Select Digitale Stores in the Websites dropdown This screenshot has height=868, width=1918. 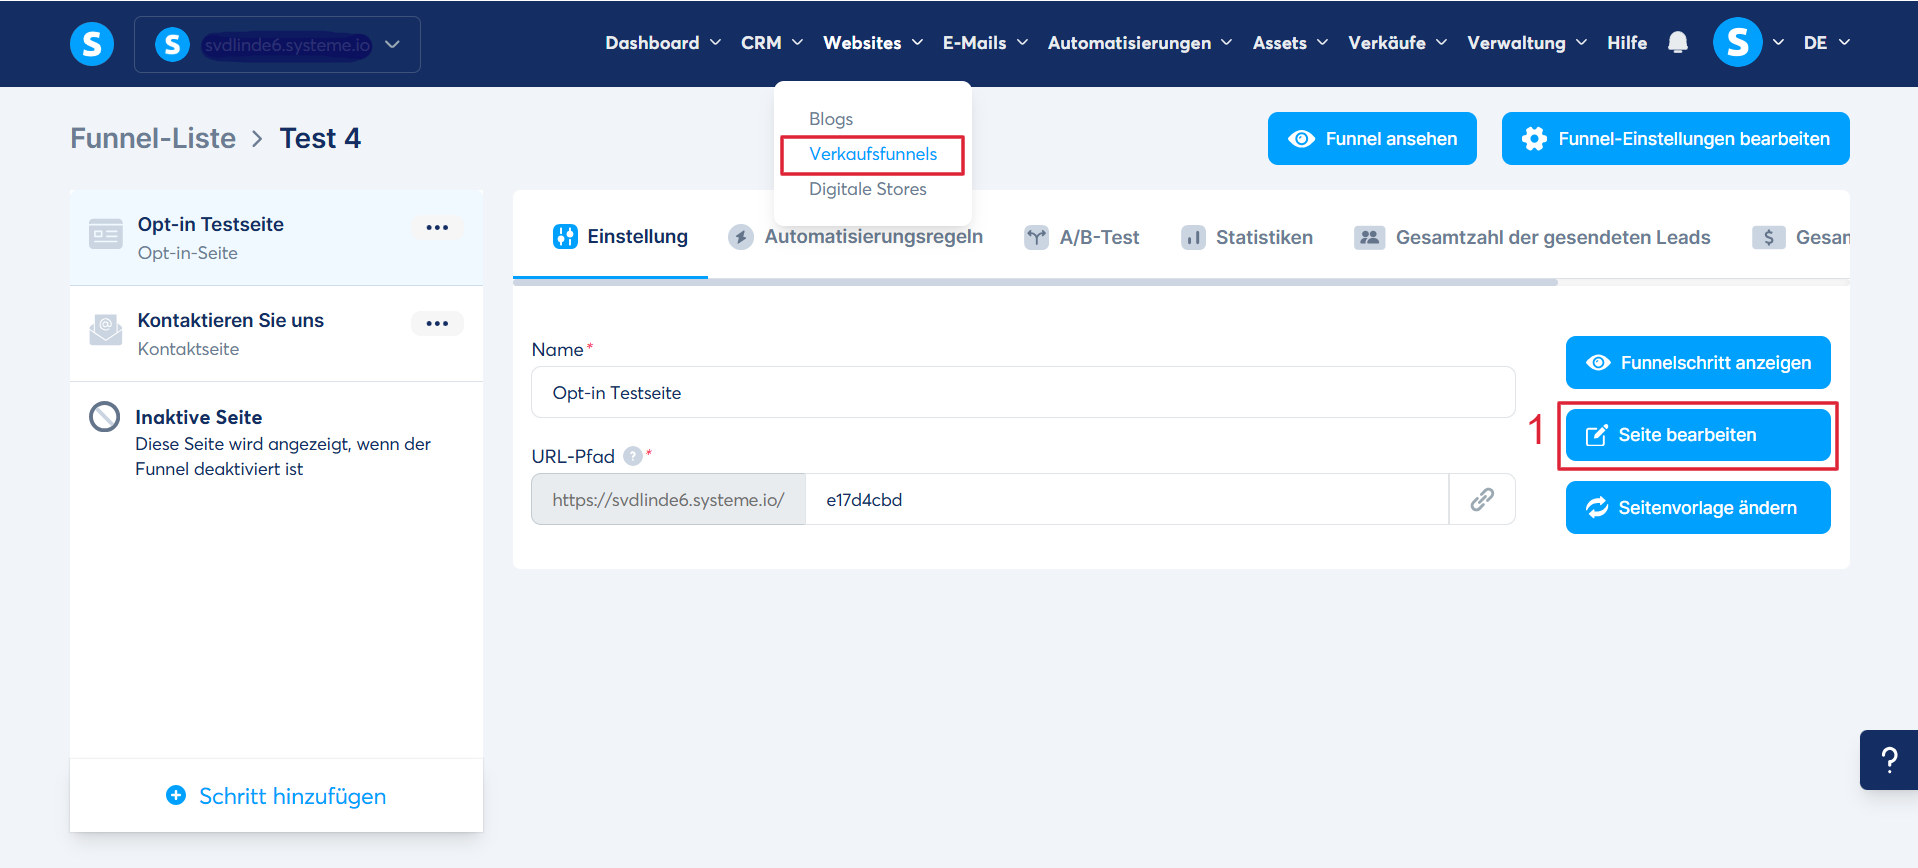coord(867,189)
